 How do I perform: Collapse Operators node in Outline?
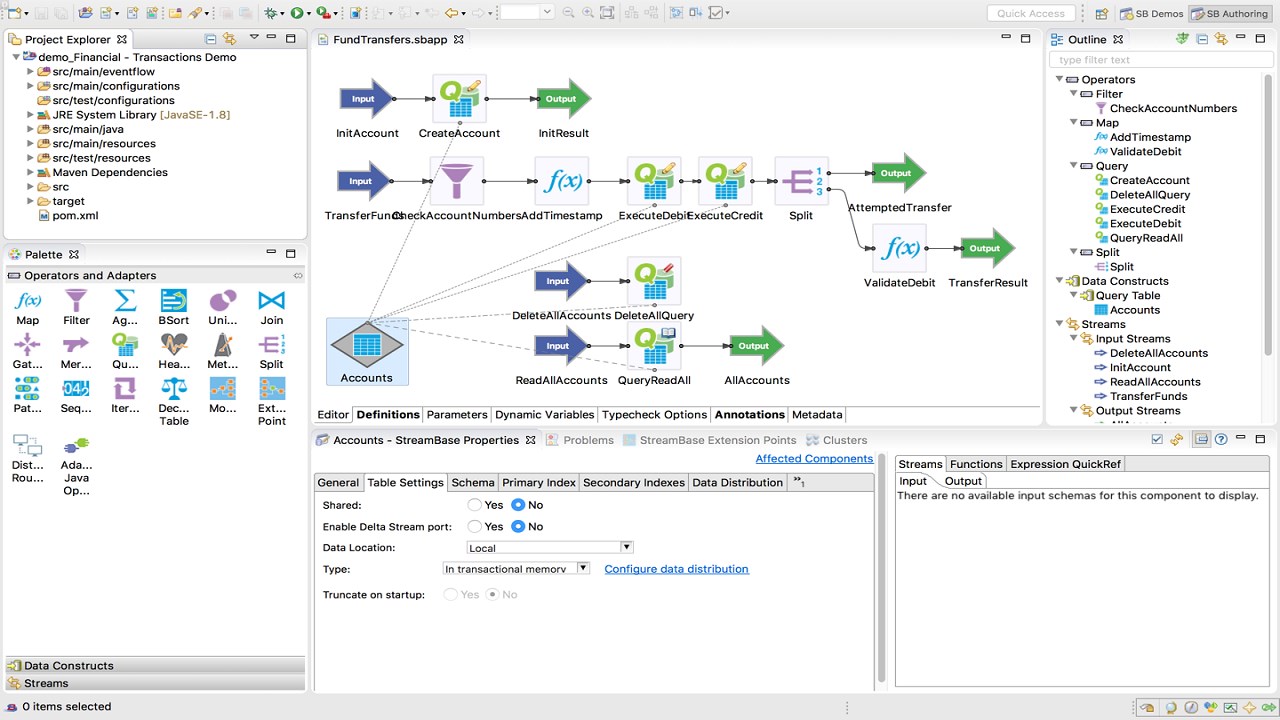click(x=1059, y=79)
